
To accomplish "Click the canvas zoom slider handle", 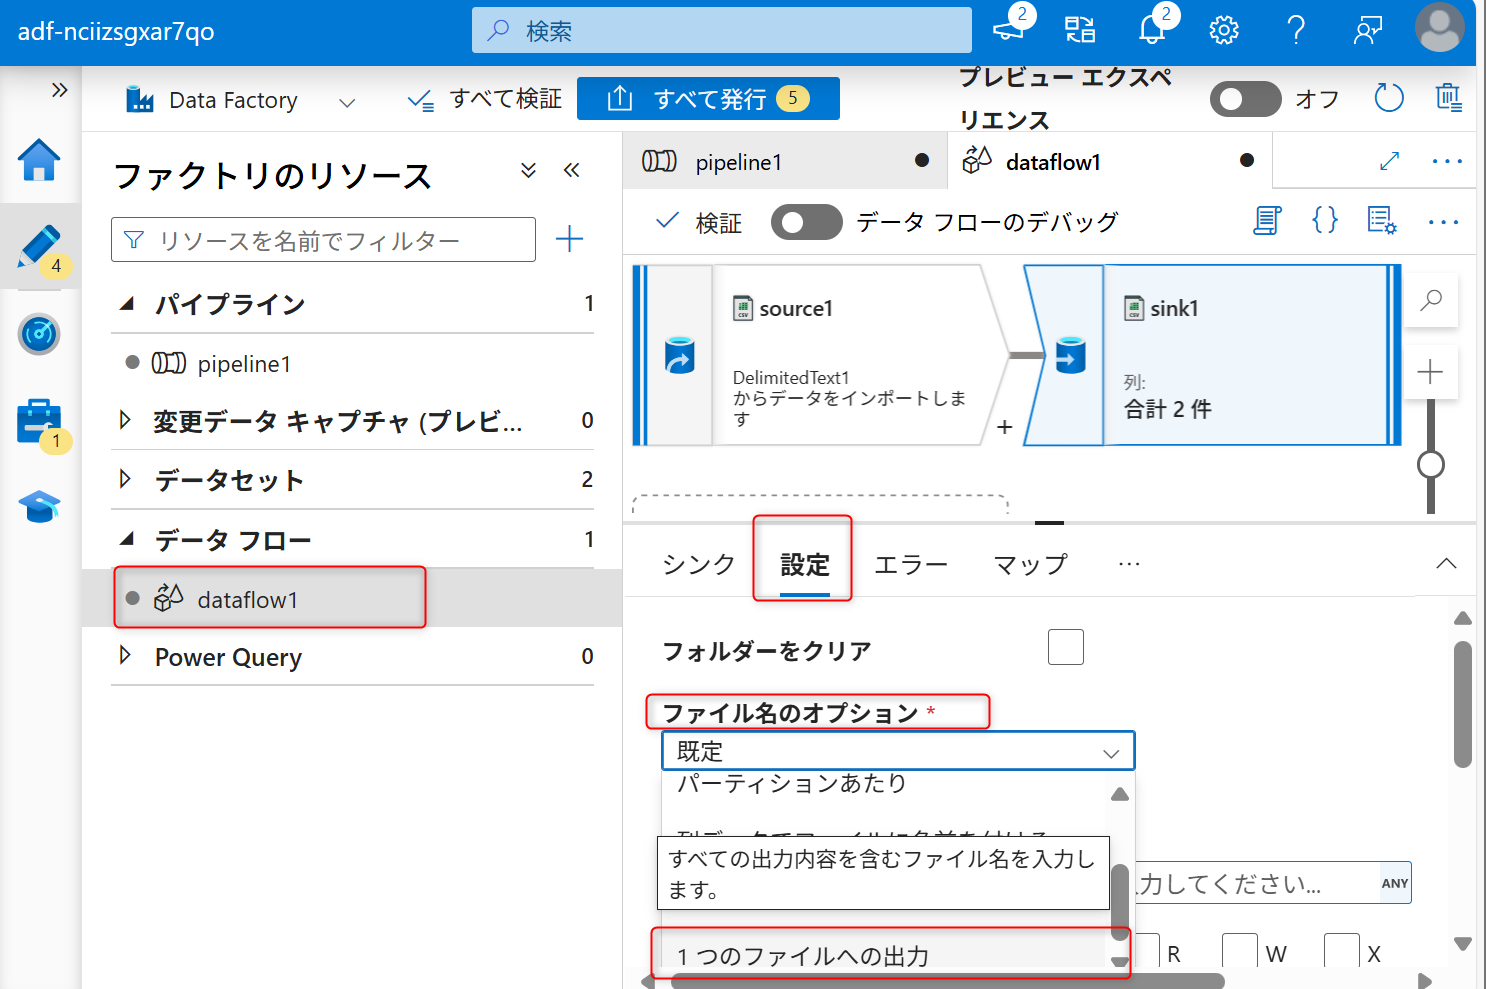I will coord(1430,464).
